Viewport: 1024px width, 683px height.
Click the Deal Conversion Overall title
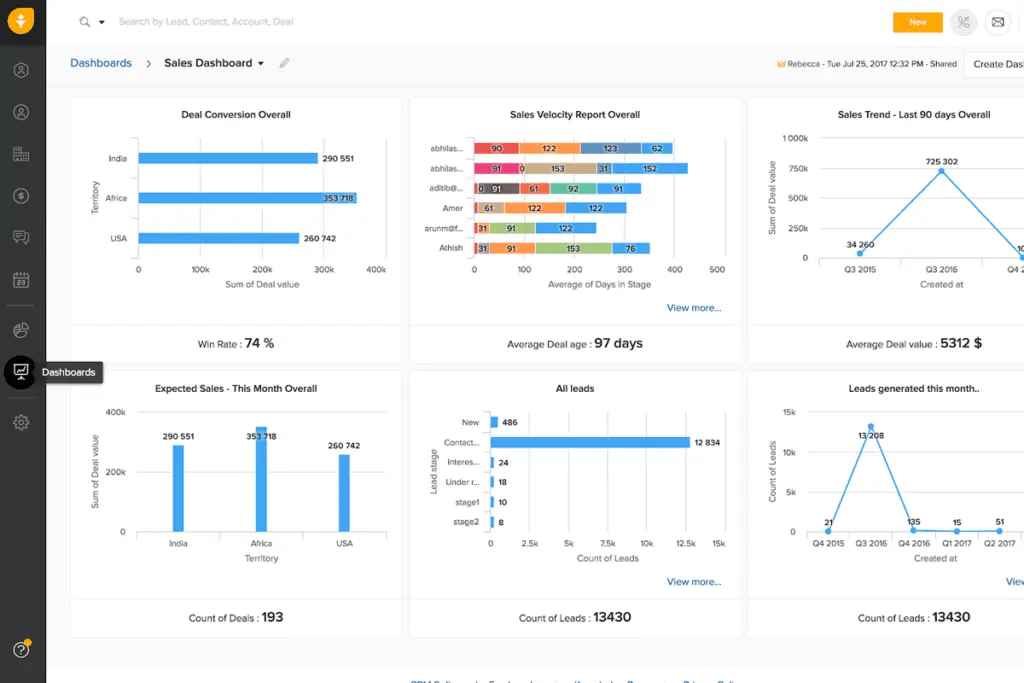[x=236, y=114]
